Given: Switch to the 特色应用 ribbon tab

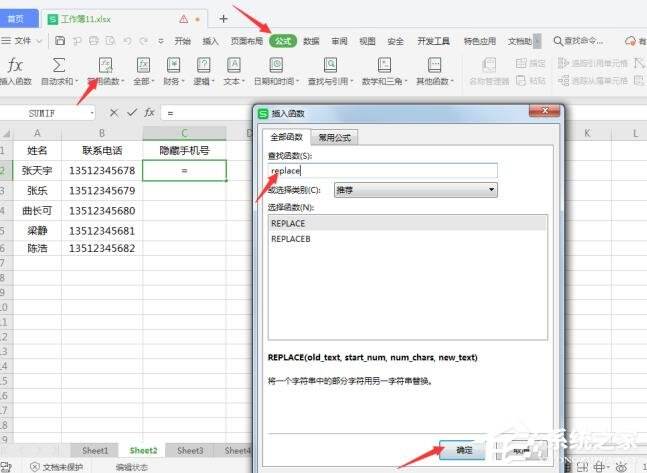Looking at the screenshot, I should click(x=479, y=41).
